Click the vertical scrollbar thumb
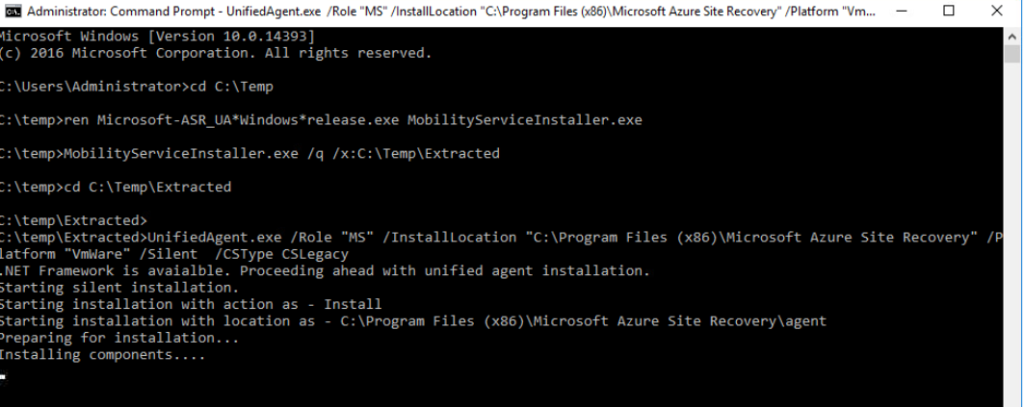This screenshot has height=407, width=1024. pos(1012,54)
